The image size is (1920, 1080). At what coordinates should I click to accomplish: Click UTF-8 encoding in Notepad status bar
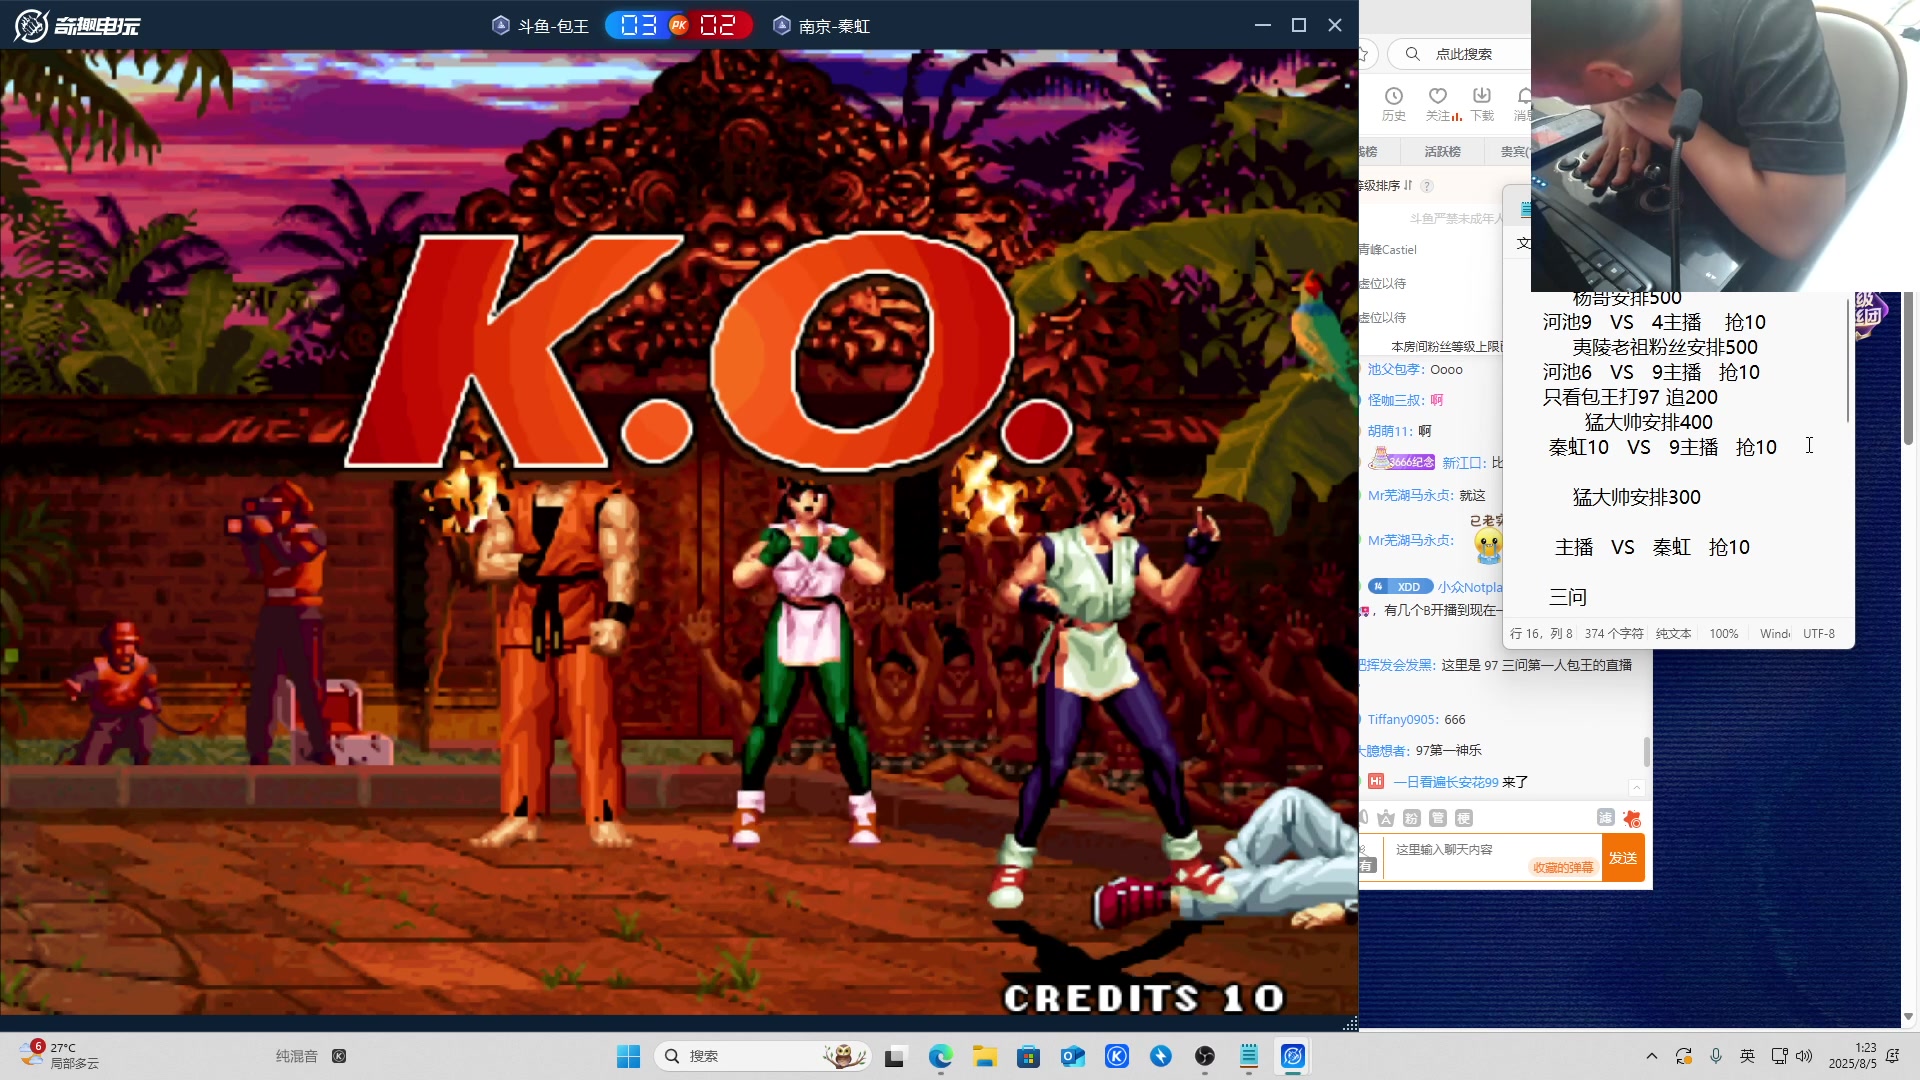click(1819, 634)
